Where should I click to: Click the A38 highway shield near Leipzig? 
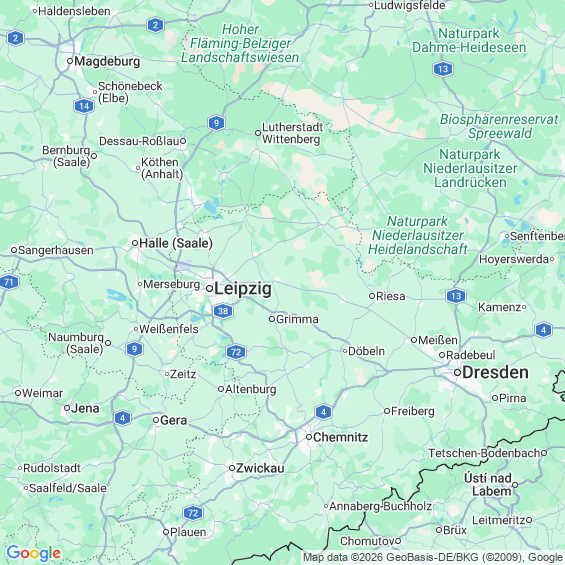pyautogui.click(x=223, y=311)
